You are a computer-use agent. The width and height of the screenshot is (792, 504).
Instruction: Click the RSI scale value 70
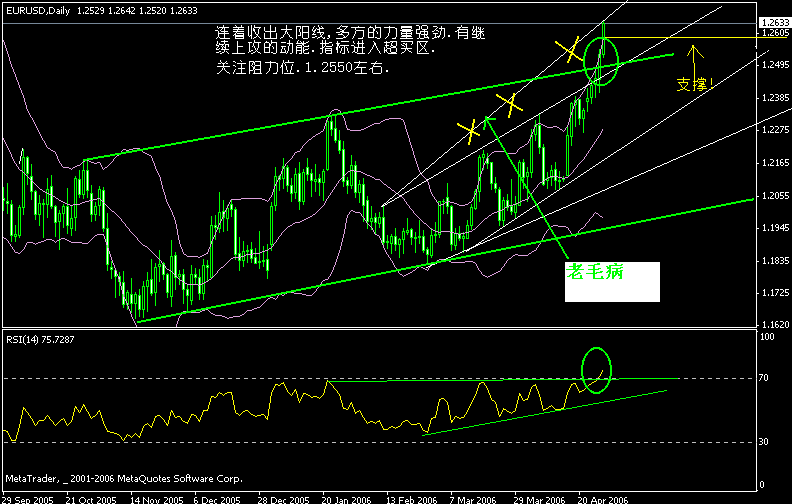tap(764, 378)
